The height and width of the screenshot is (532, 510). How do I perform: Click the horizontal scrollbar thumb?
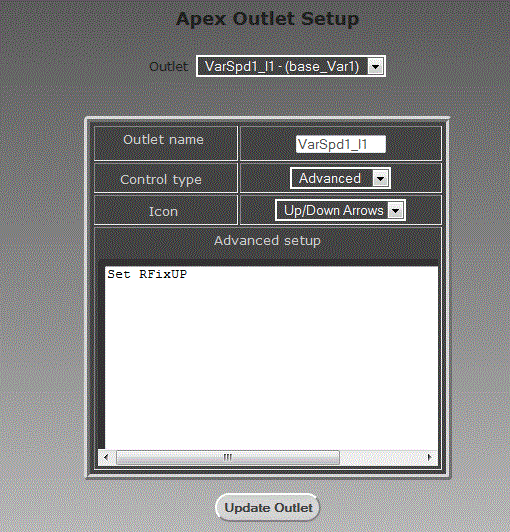[x=228, y=457]
